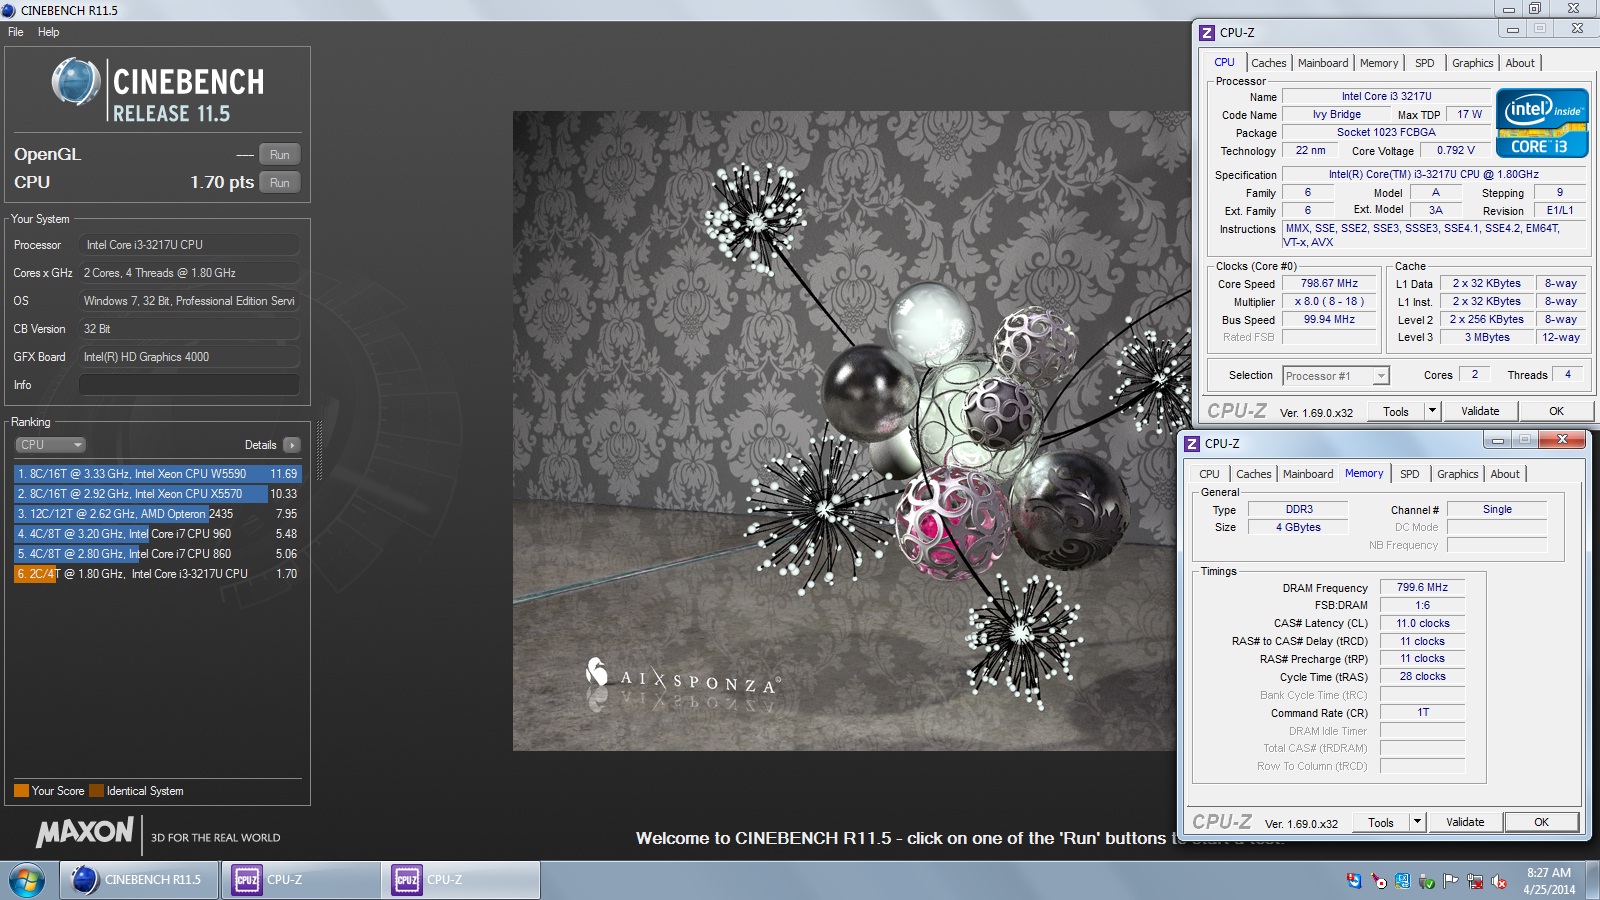Click the CINEBENCH R11.5 taskbar button

pyautogui.click(x=139, y=880)
